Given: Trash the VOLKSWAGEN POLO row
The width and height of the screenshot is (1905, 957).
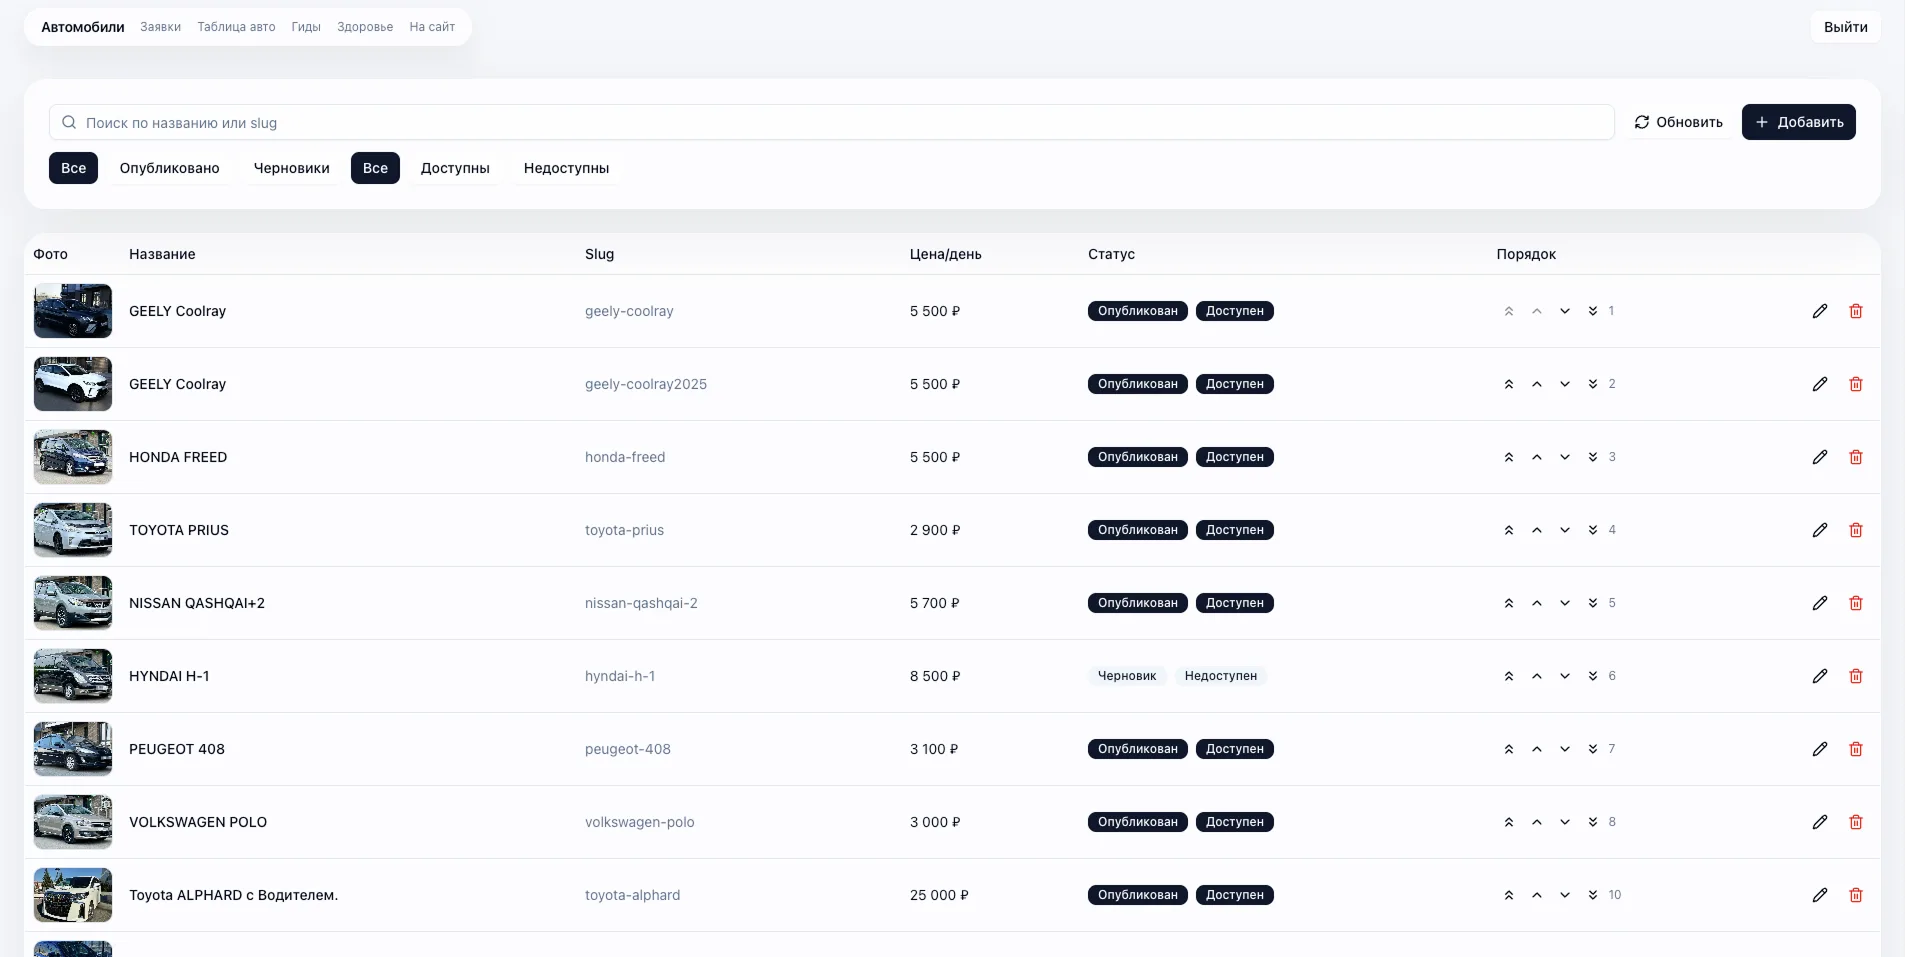Looking at the screenshot, I should click(1856, 822).
